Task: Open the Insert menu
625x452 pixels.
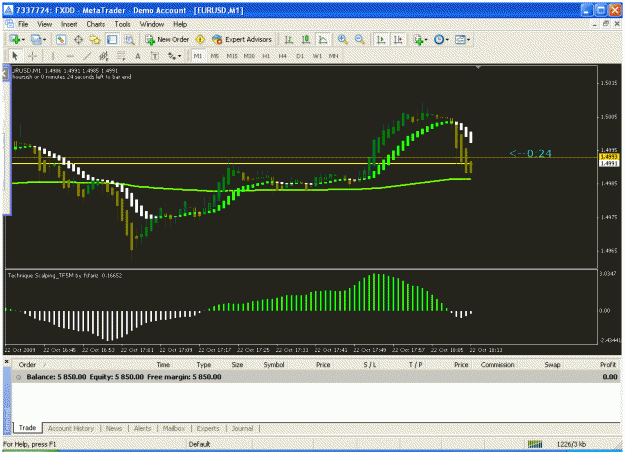Action: click(69, 24)
